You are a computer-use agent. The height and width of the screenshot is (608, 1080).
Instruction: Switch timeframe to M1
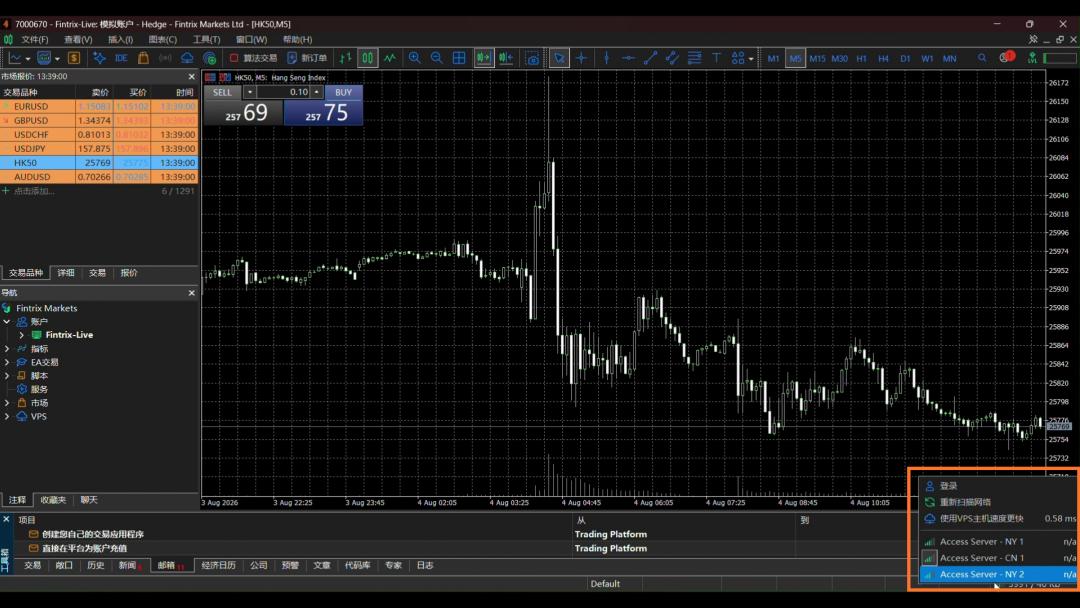point(773,59)
